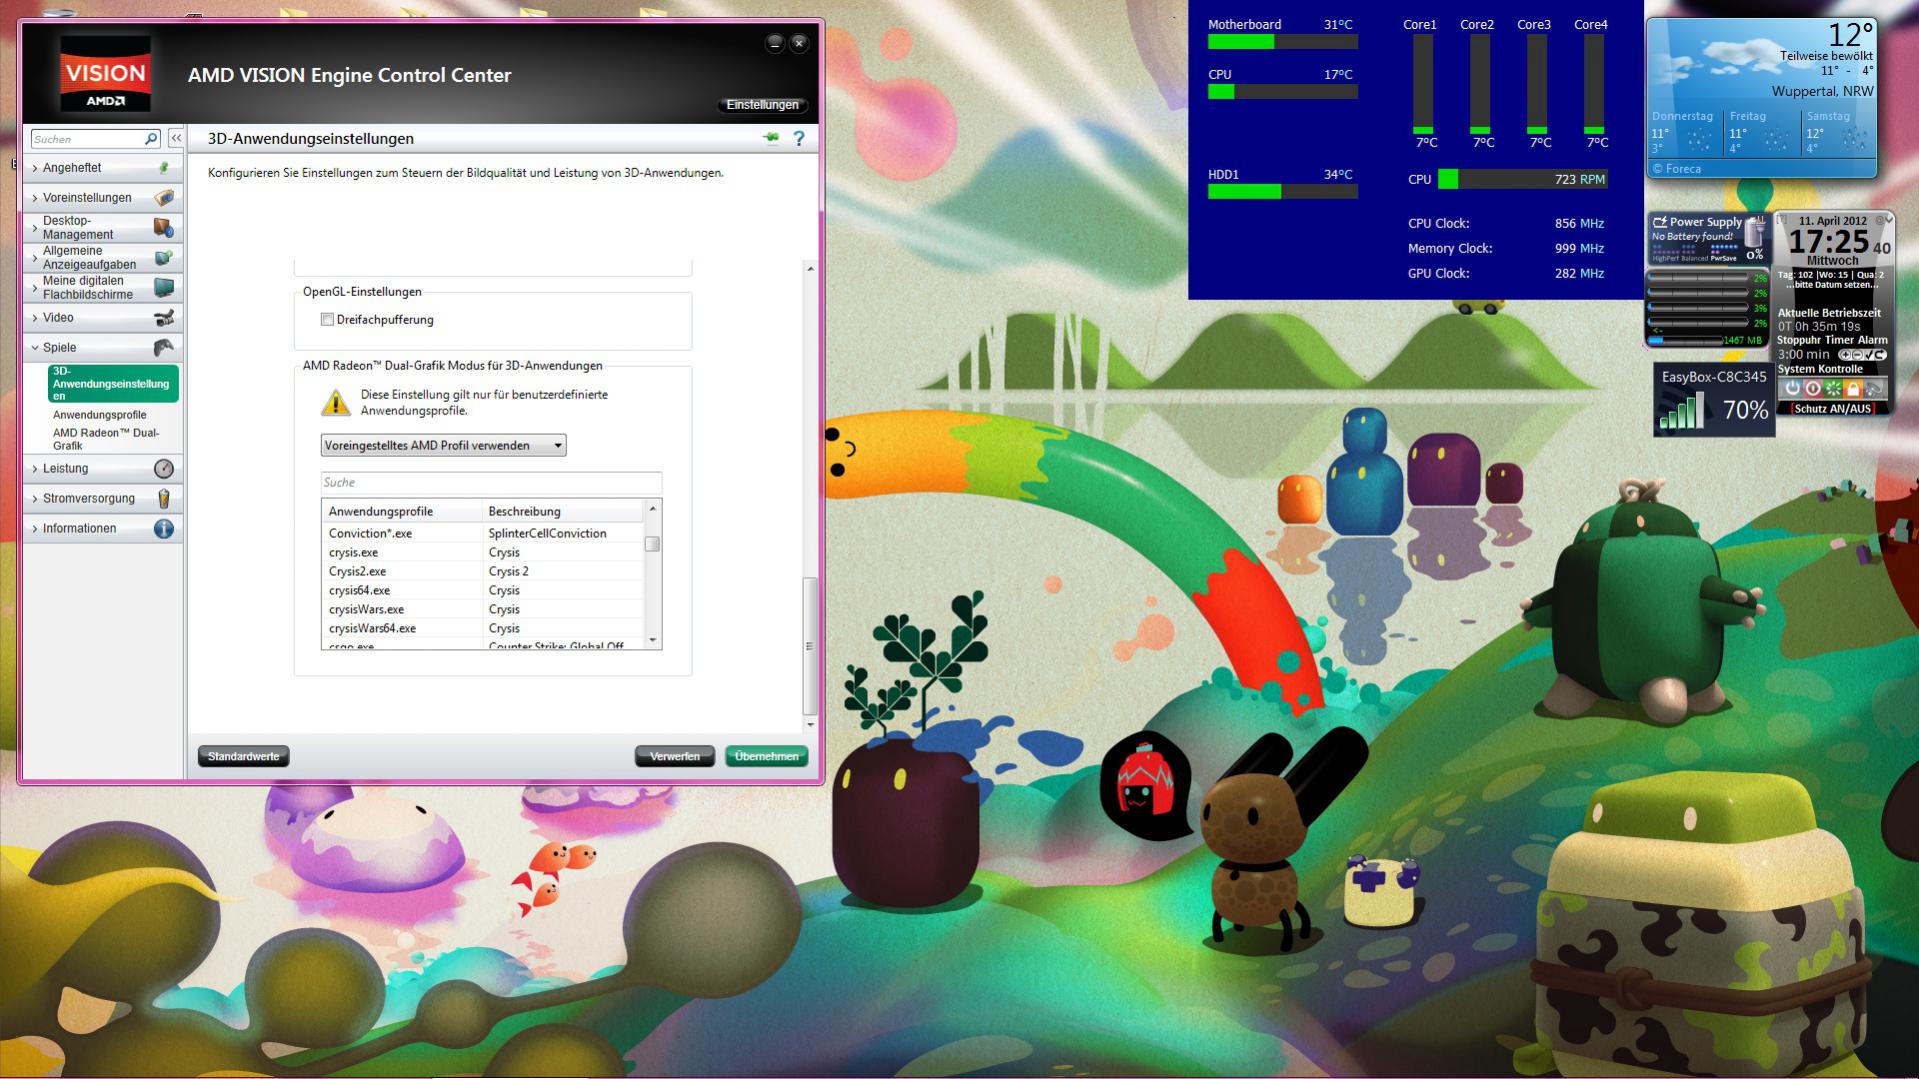
Task: Switch to Alarm in the clock widget
Action: 1873,340
